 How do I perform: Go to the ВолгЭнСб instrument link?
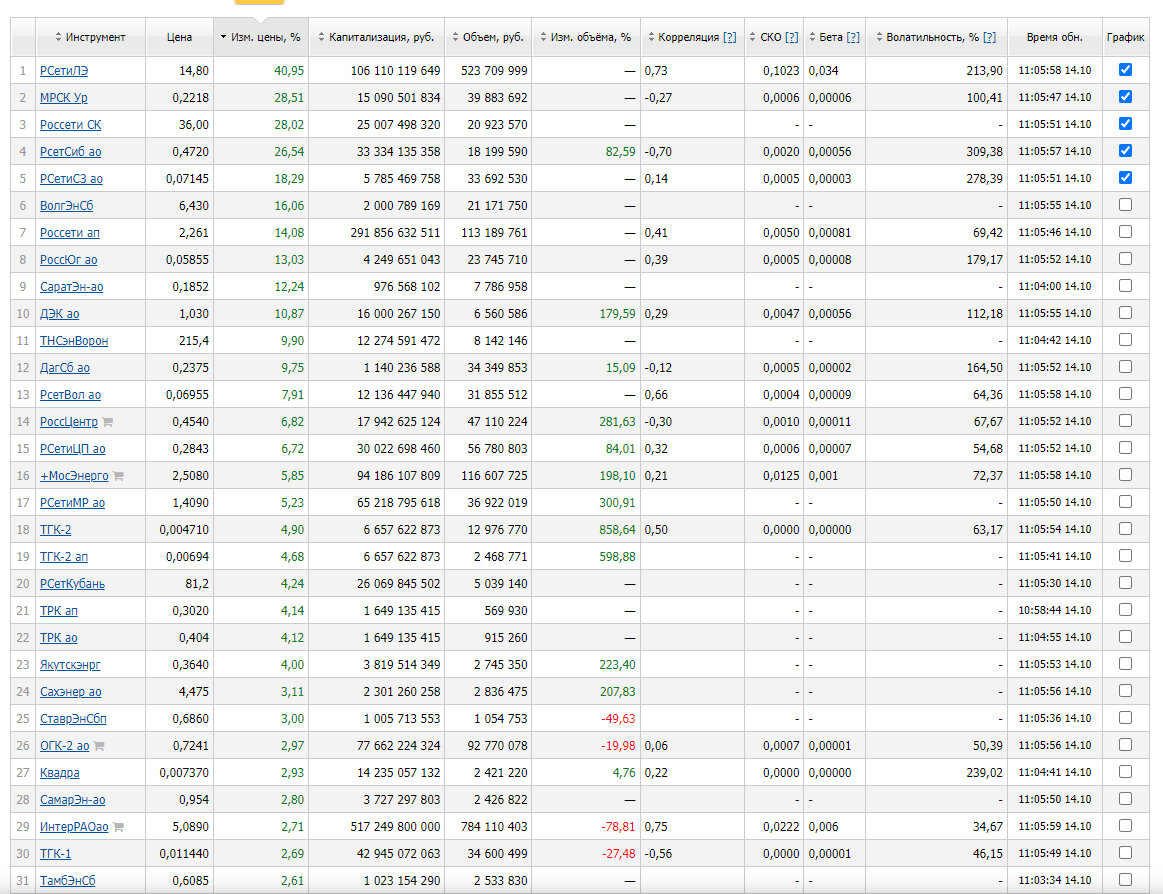67,206
